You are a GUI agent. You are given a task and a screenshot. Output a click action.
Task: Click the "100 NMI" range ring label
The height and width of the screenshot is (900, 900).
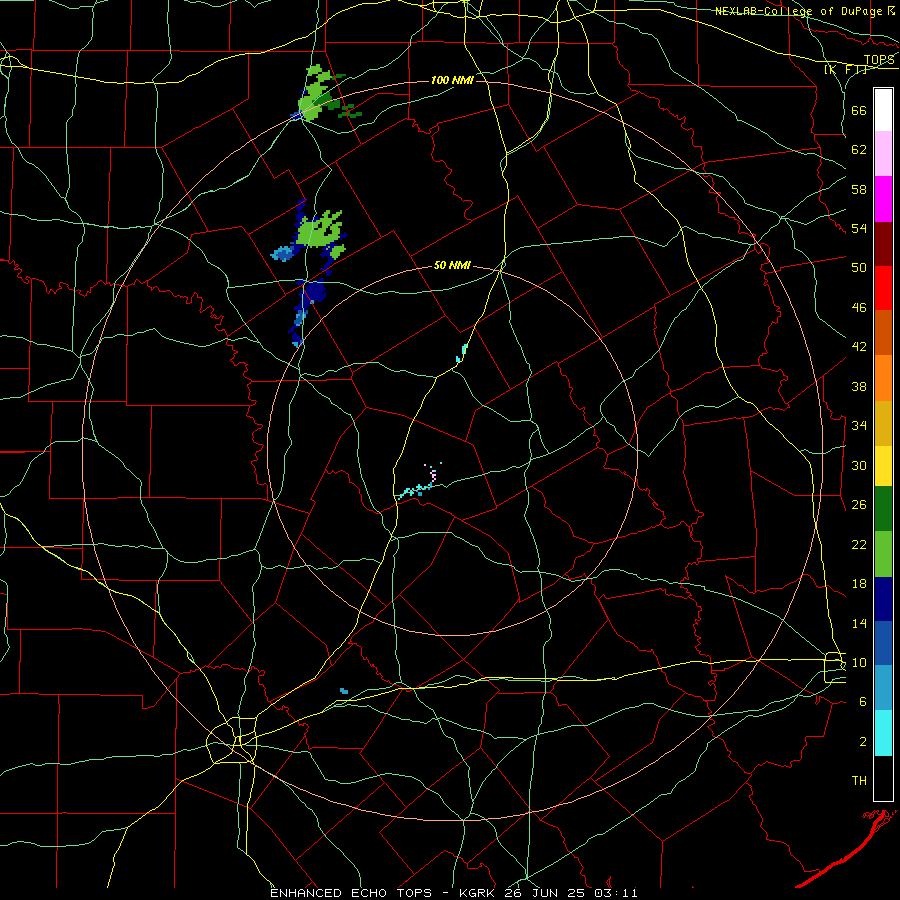pos(452,80)
